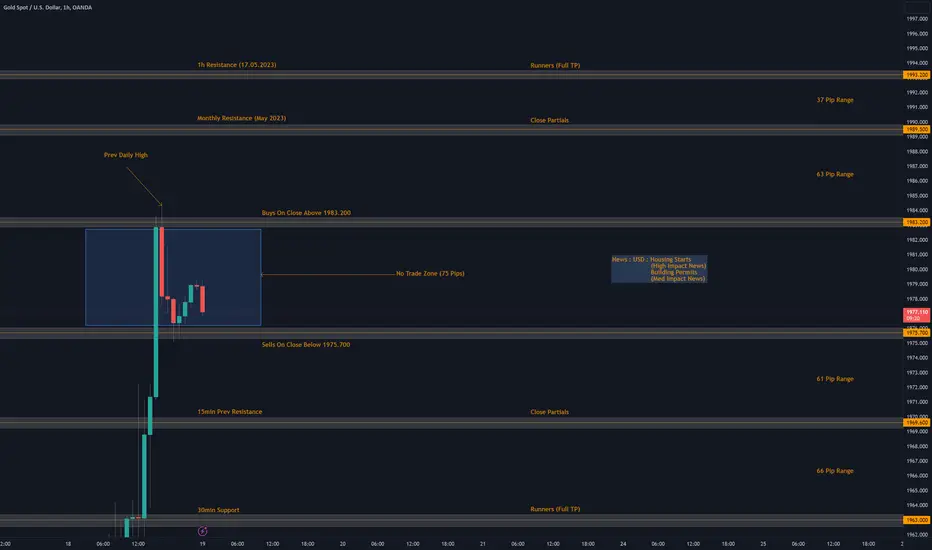
Task: Select the 61 Pip Range label
Action: tap(835, 379)
